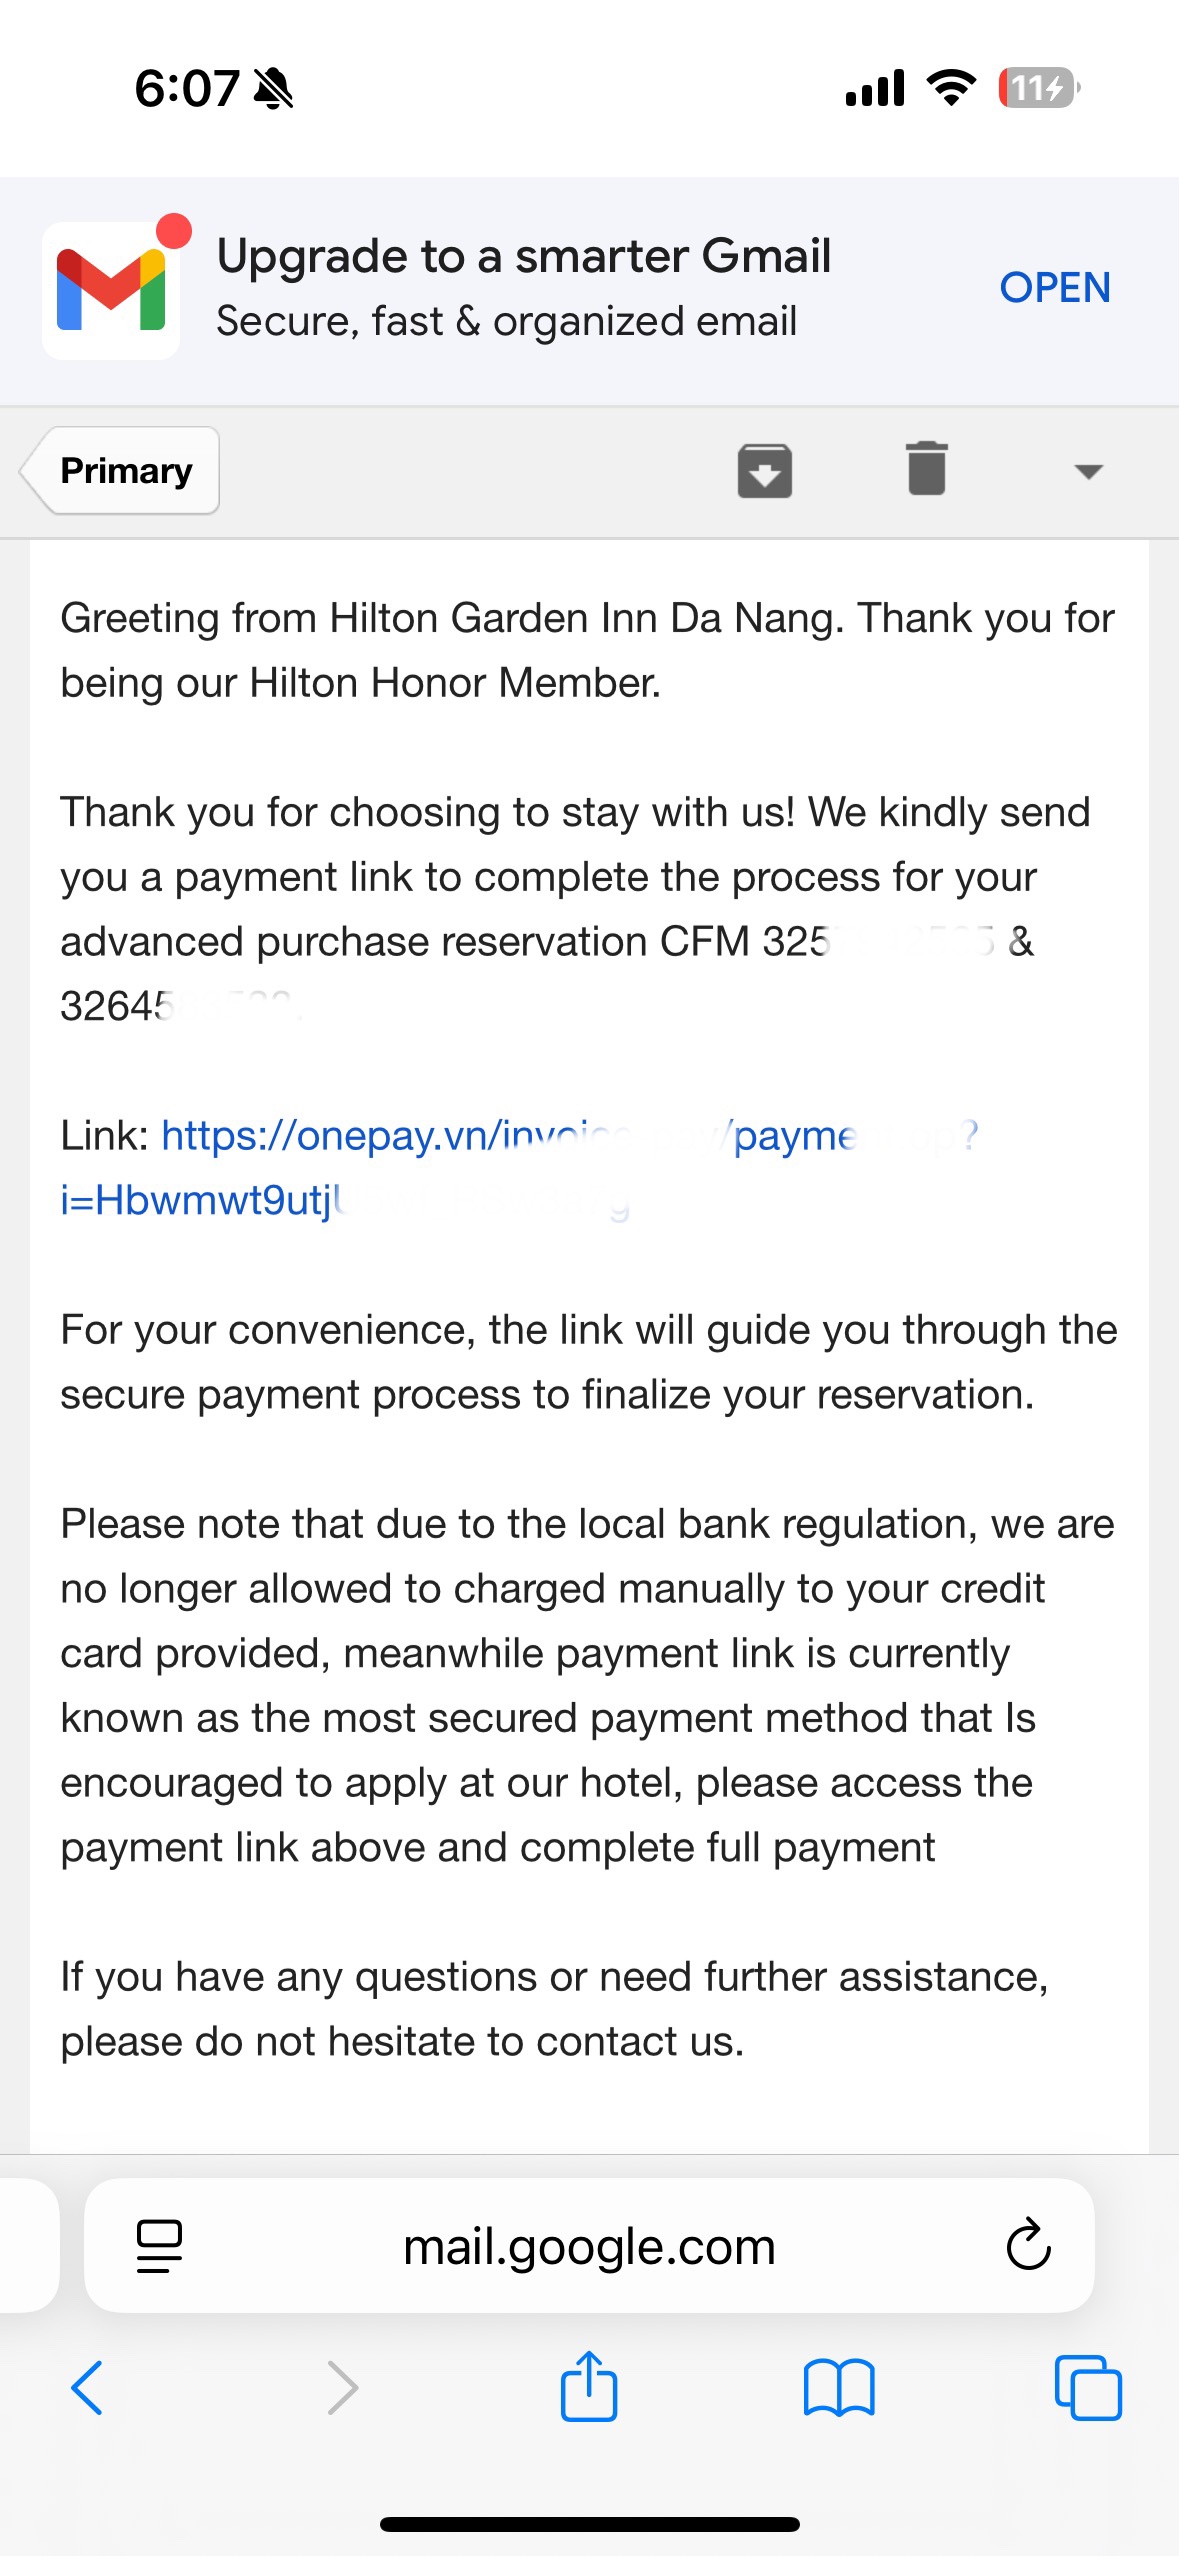
Task: Navigate forward in Safari
Action: tap(342, 2388)
